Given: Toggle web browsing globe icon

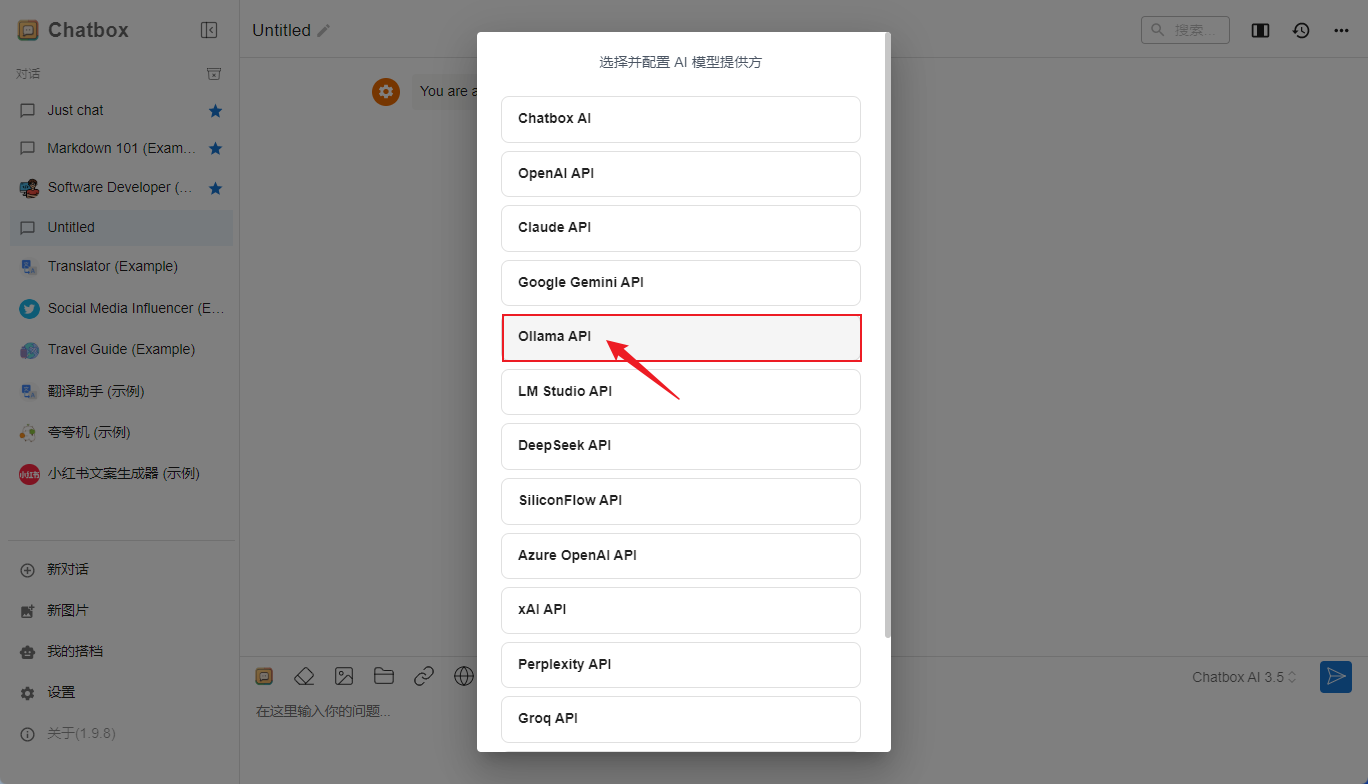Looking at the screenshot, I should 464,677.
